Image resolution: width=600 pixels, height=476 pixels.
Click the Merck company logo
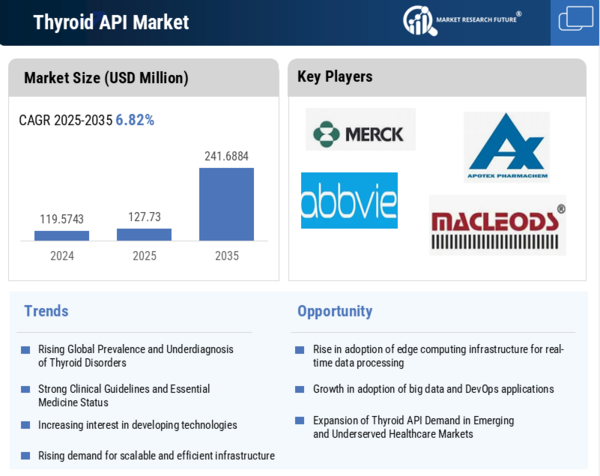(x=360, y=132)
